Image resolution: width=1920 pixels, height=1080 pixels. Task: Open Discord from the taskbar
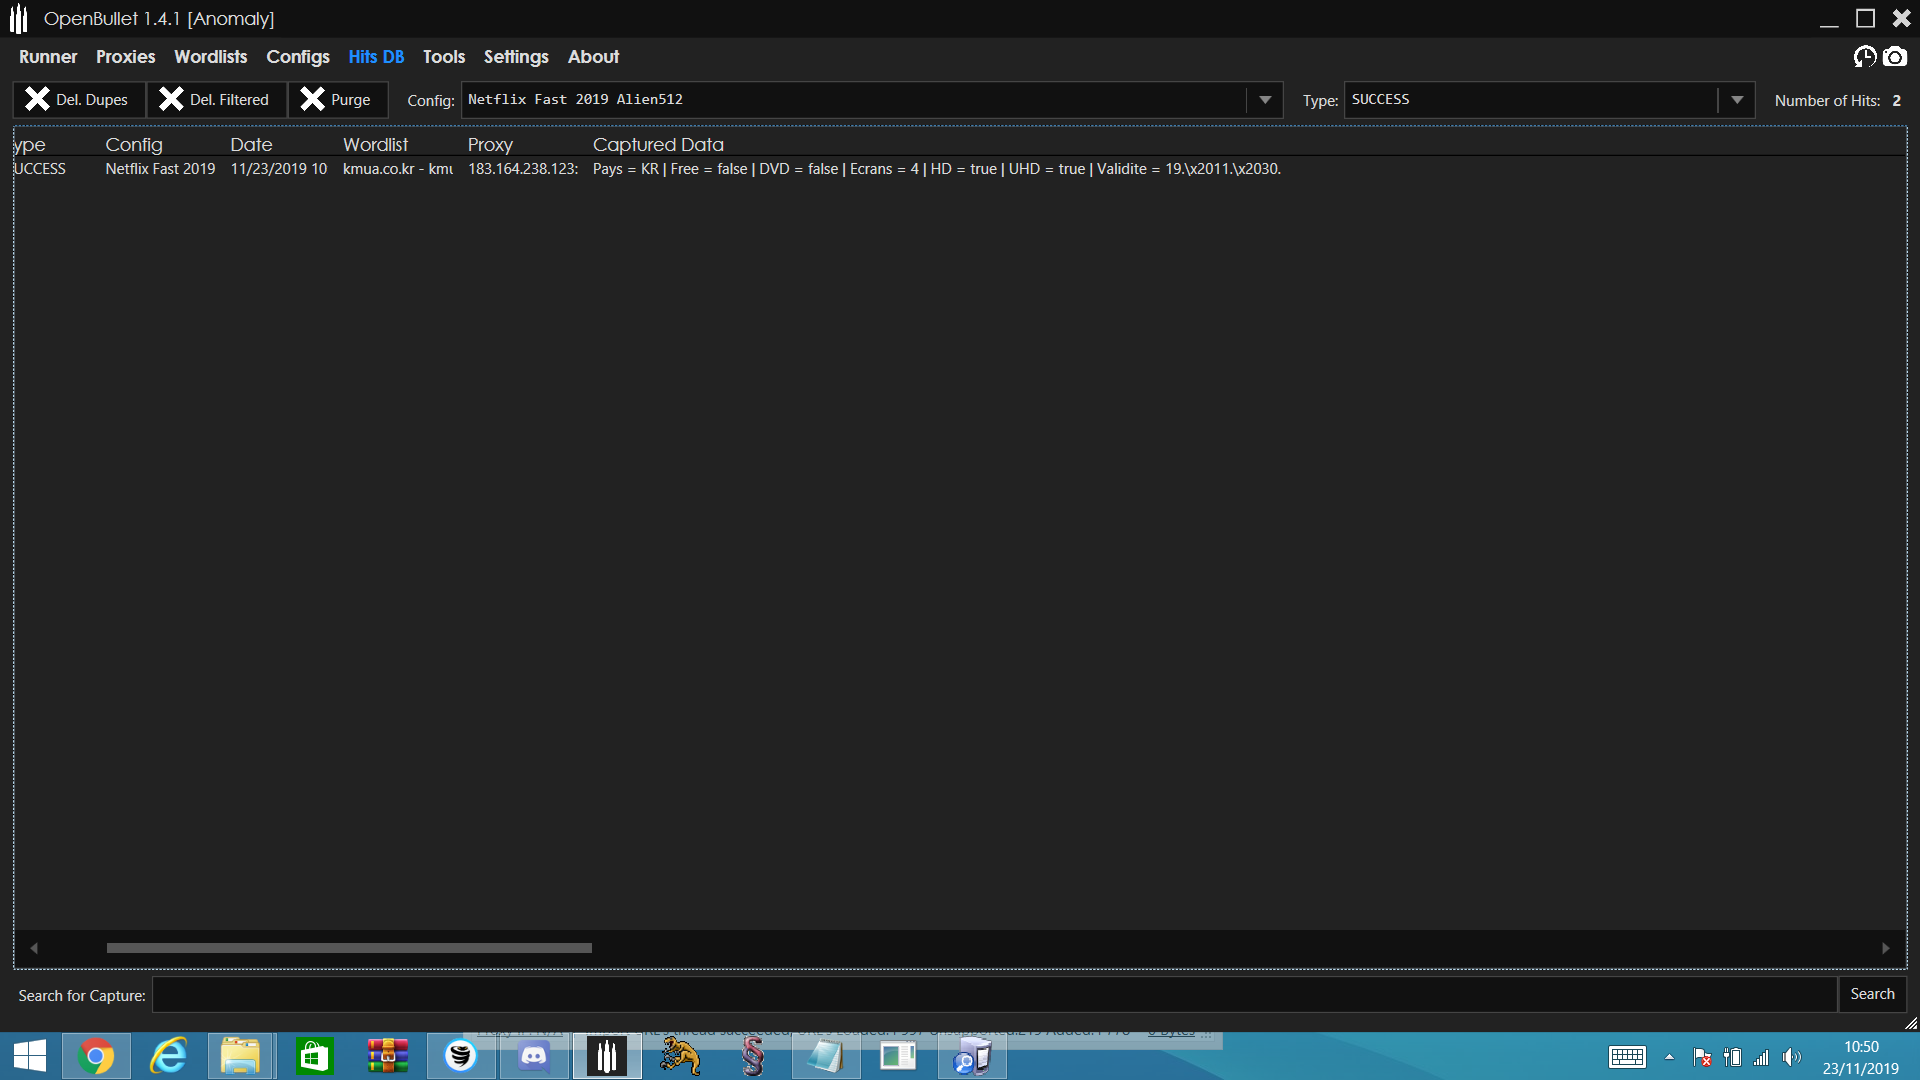click(534, 1056)
